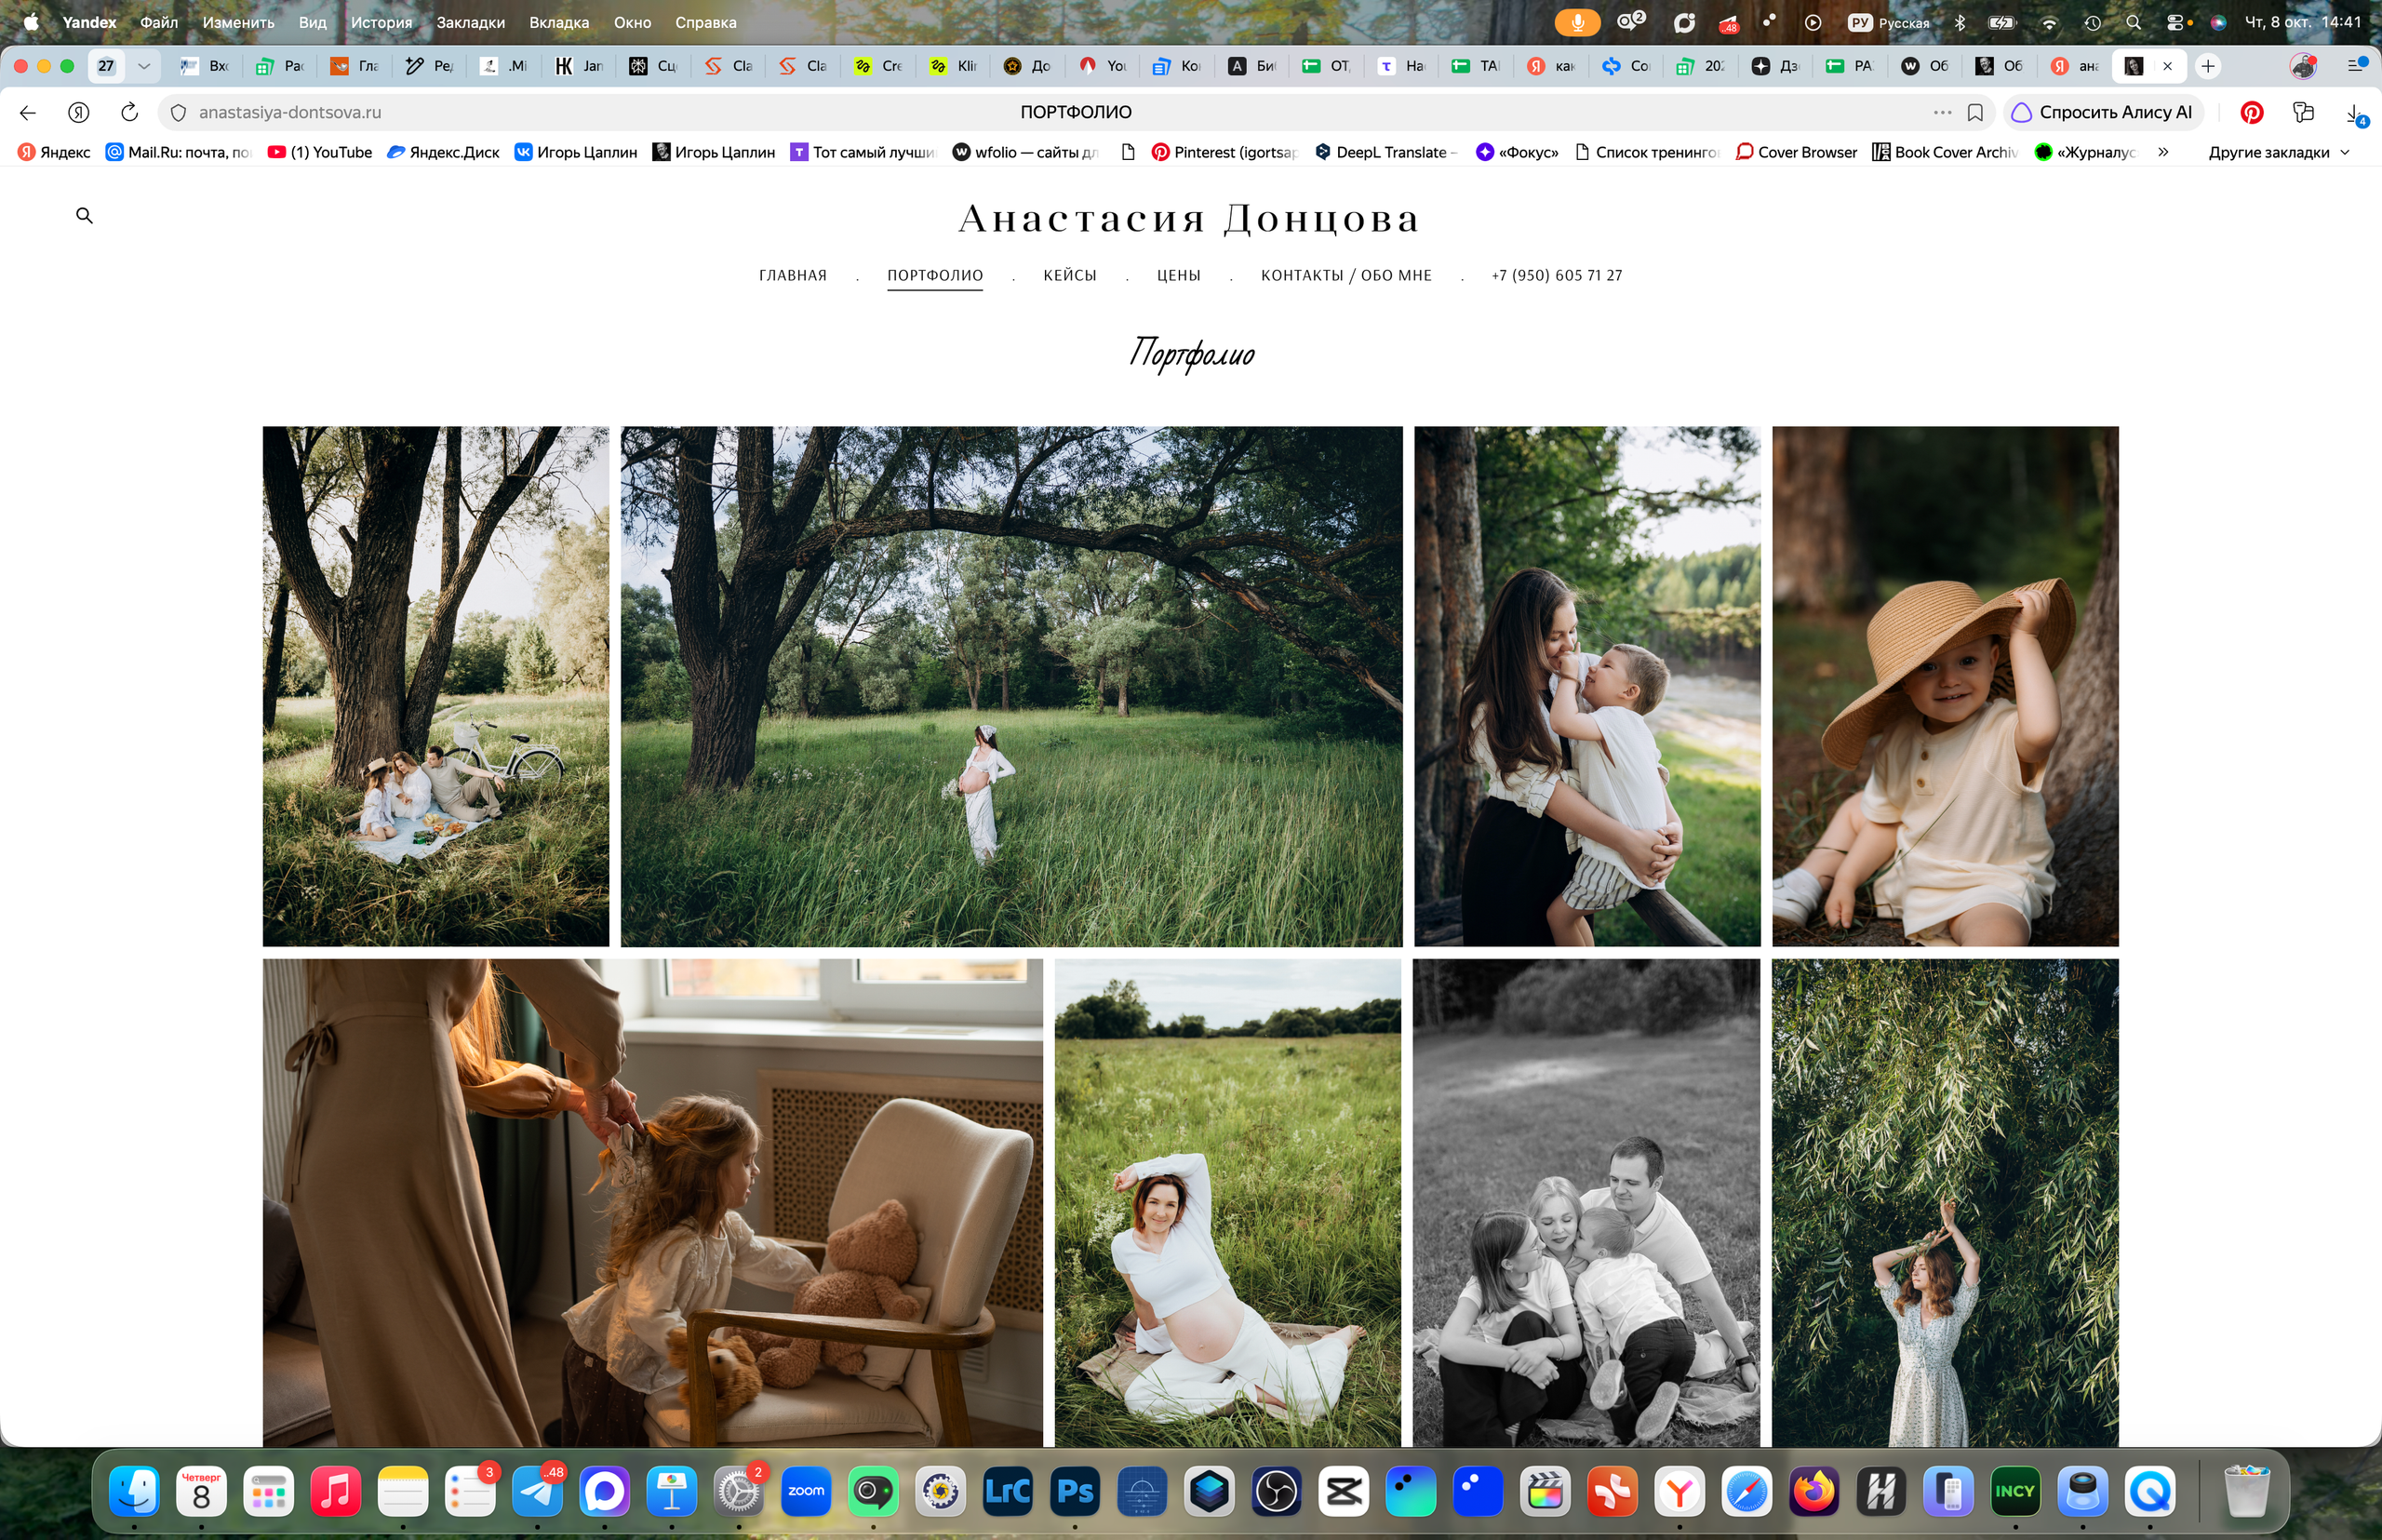Screen dimensions: 2382x1540
Task: Open Trash in the Dock
Action: [x=2247, y=1492]
